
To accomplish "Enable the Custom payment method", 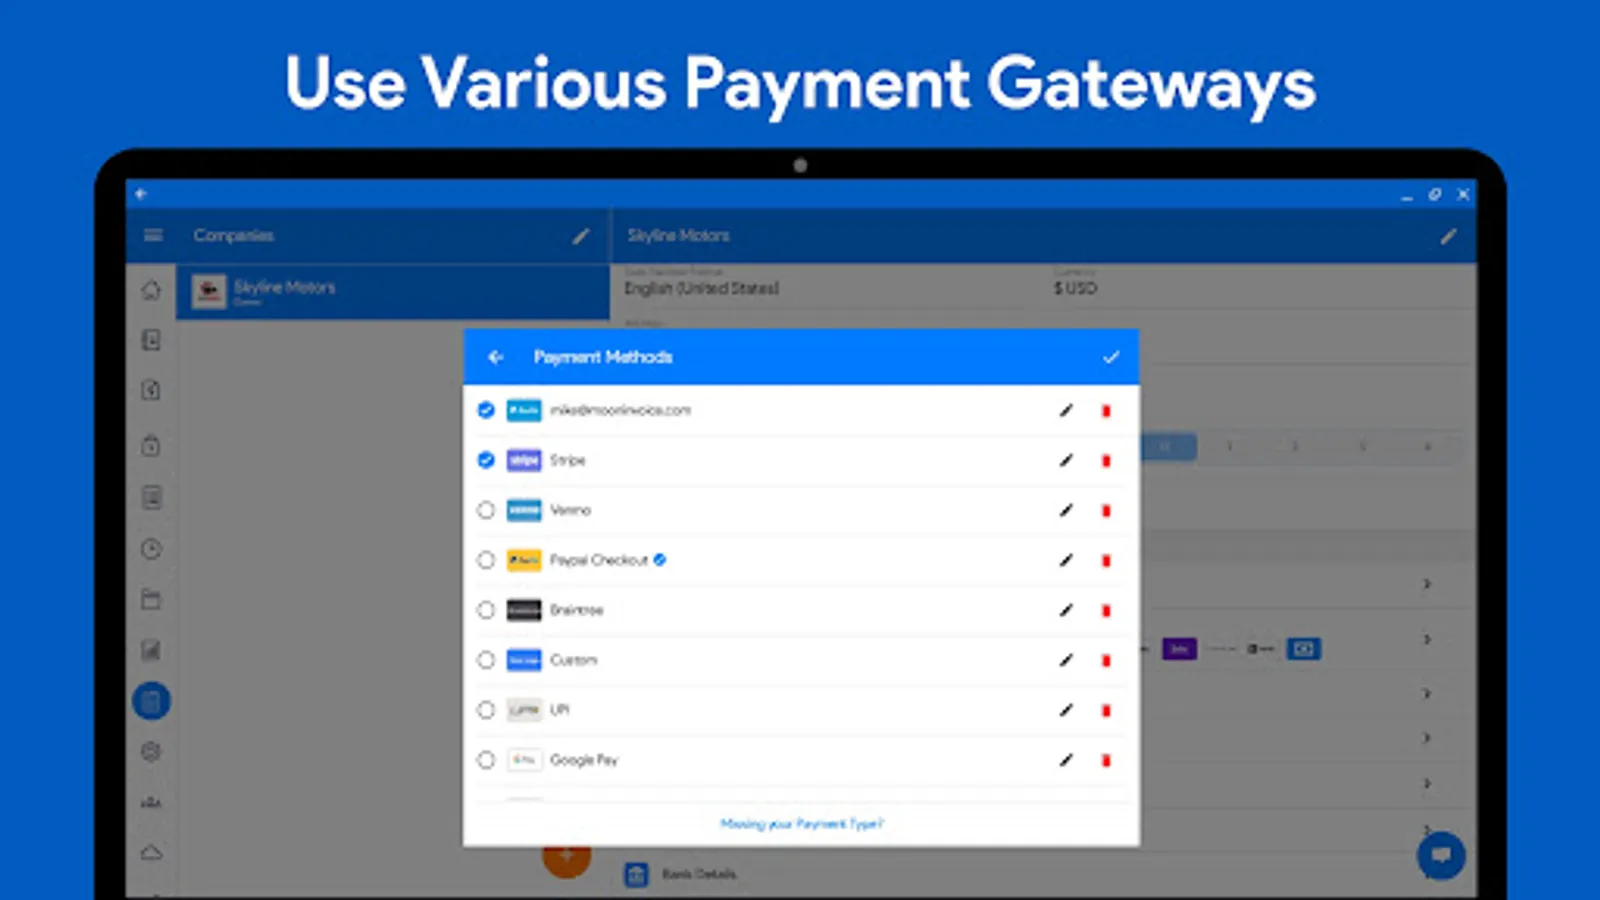I will click(x=486, y=660).
